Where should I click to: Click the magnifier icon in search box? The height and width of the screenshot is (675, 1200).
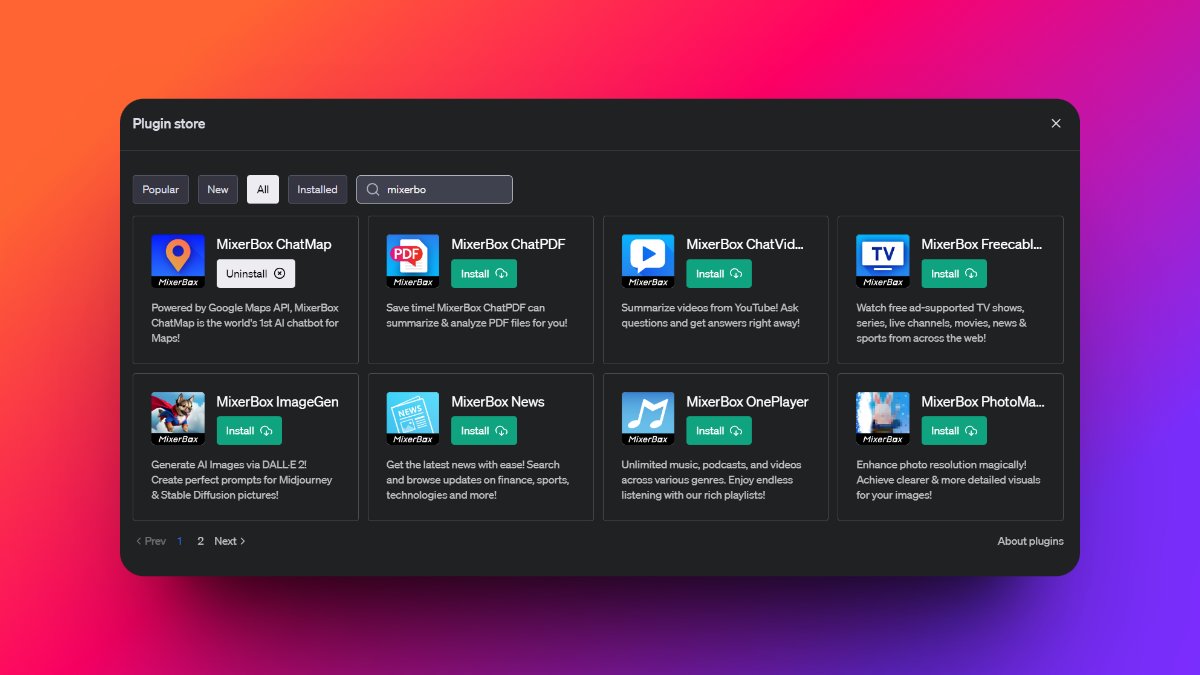(373, 190)
